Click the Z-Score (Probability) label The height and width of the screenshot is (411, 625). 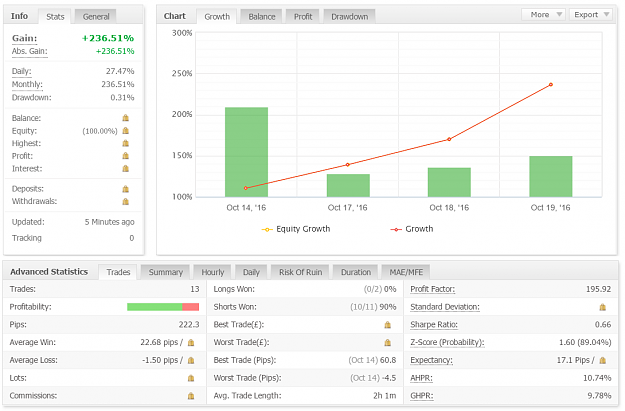click(x=447, y=342)
